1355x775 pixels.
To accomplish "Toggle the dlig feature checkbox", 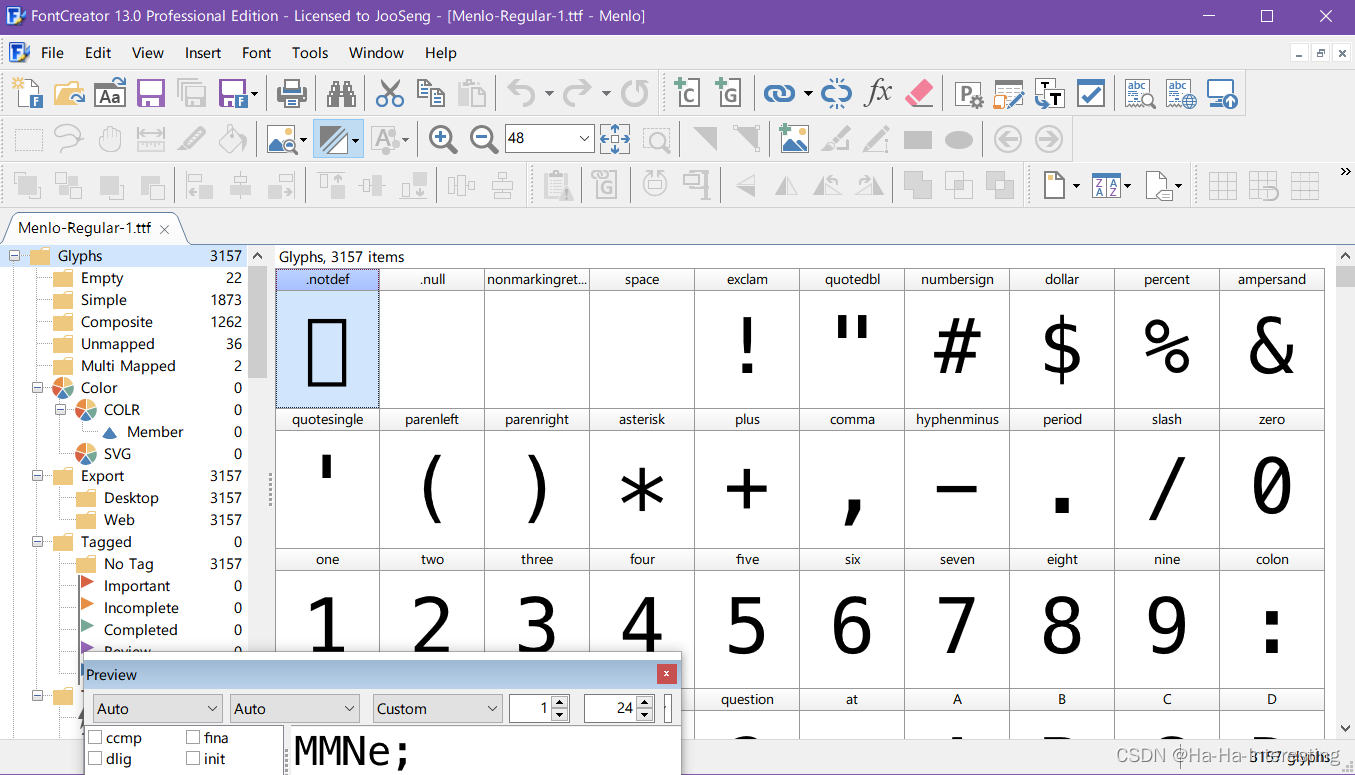I will pyautogui.click(x=95, y=759).
